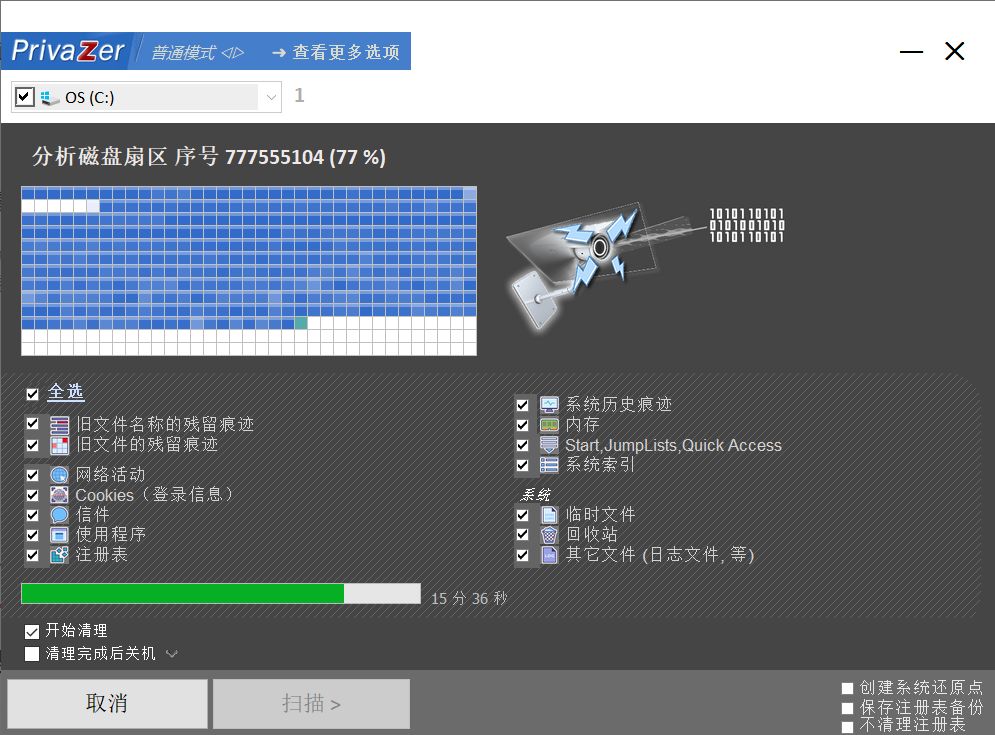Click the Cookies icon
Viewport: 995px width, 735px height.
[x=59, y=495]
